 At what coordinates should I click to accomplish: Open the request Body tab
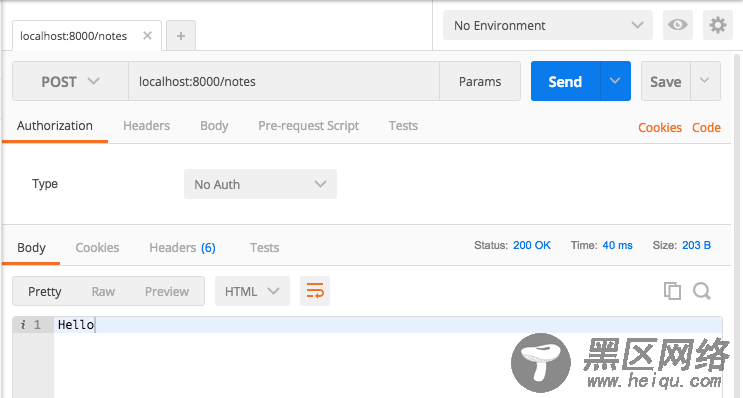214,126
